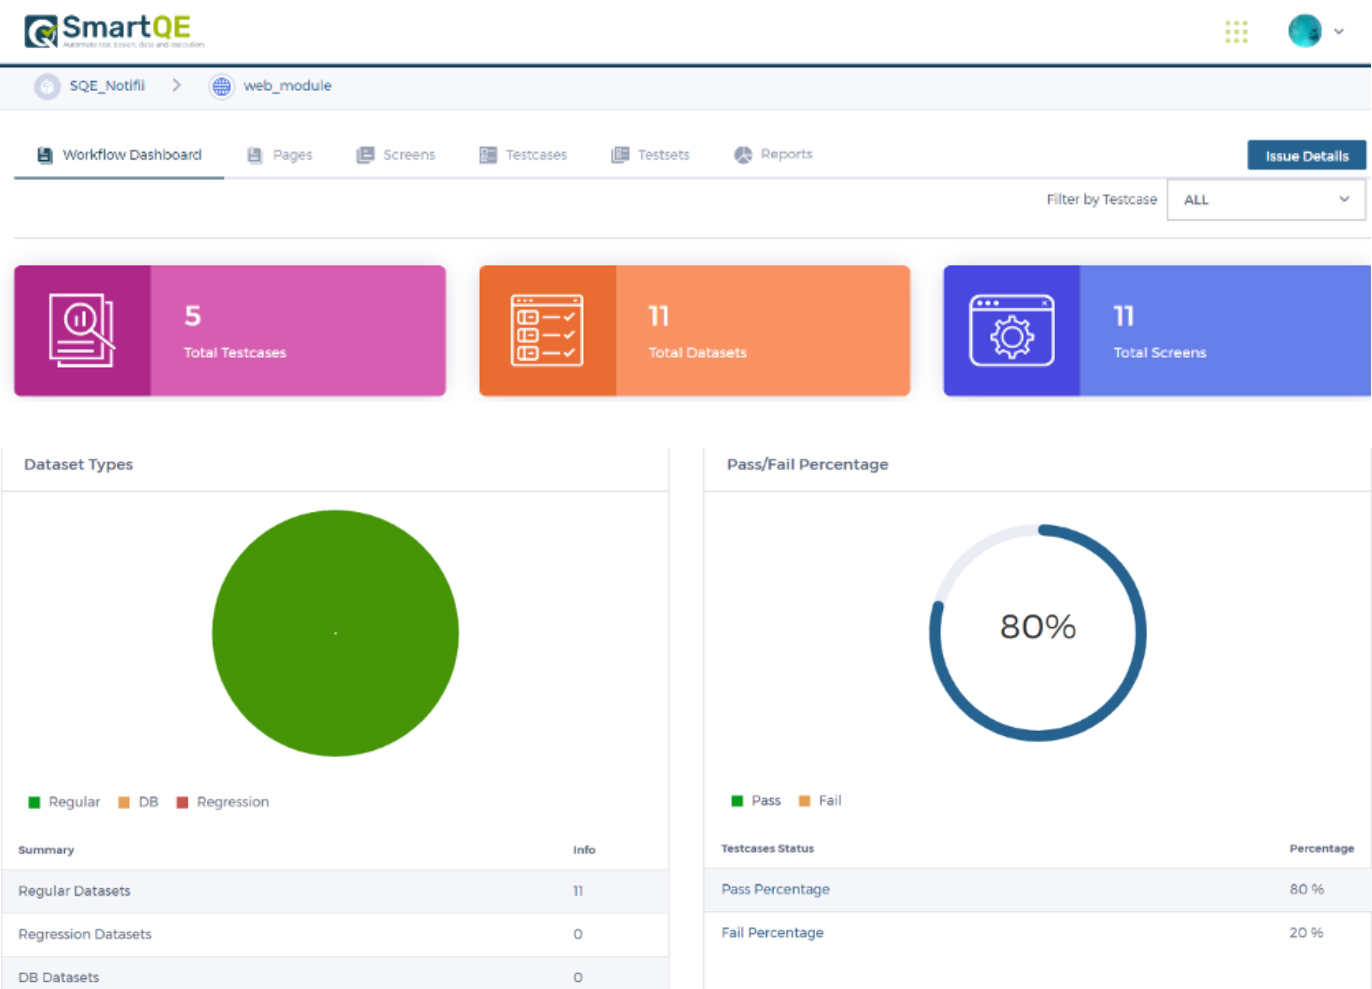Click the Total Screens gear icon
1372x989 pixels.
1012,330
